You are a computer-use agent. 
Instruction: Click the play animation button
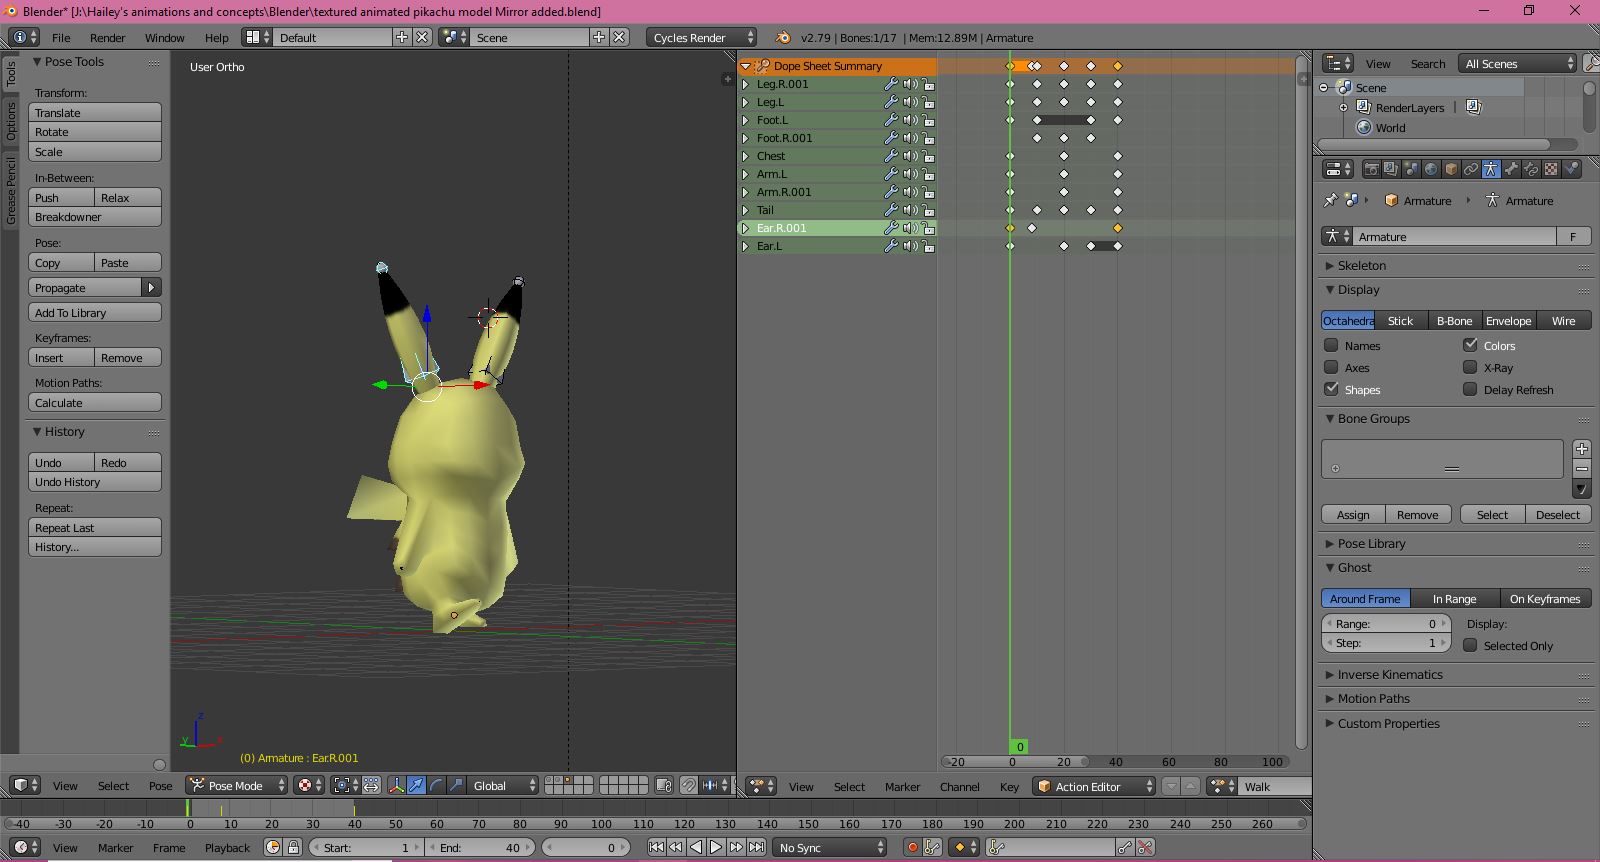(x=716, y=847)
